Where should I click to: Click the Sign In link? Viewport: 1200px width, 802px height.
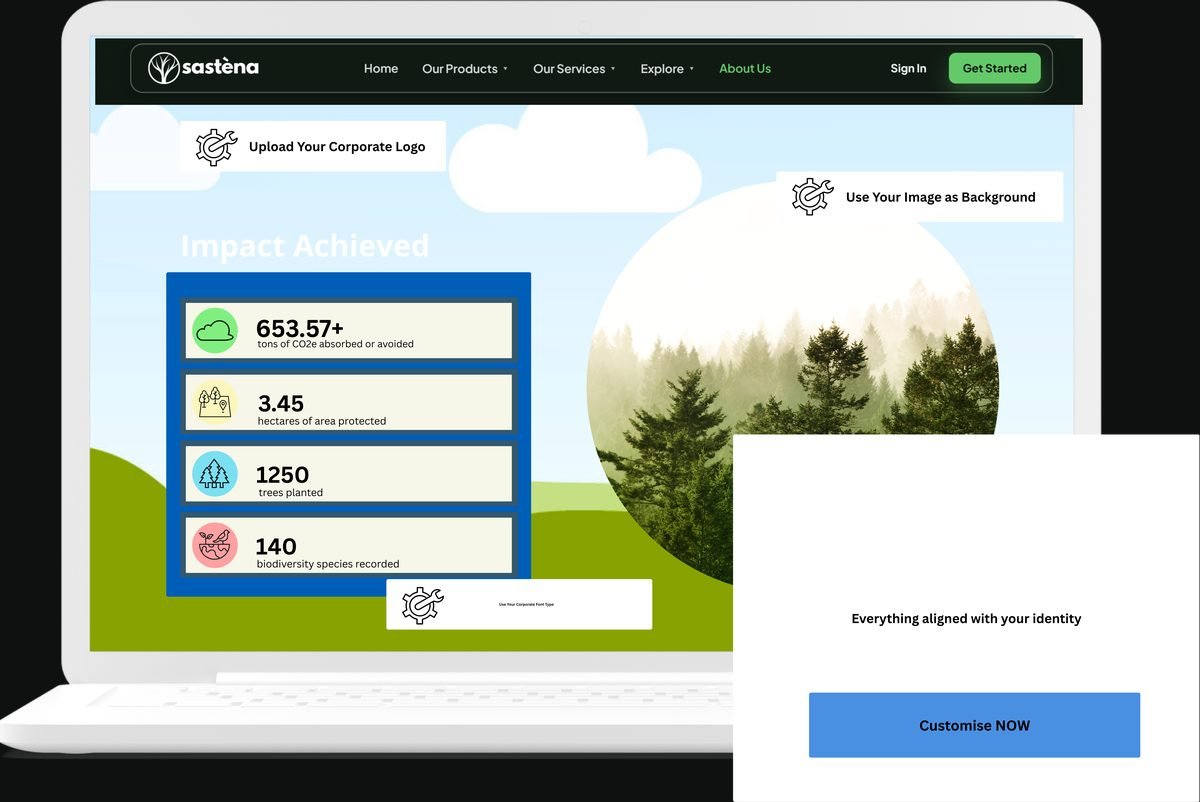click(x=908, y=69)
